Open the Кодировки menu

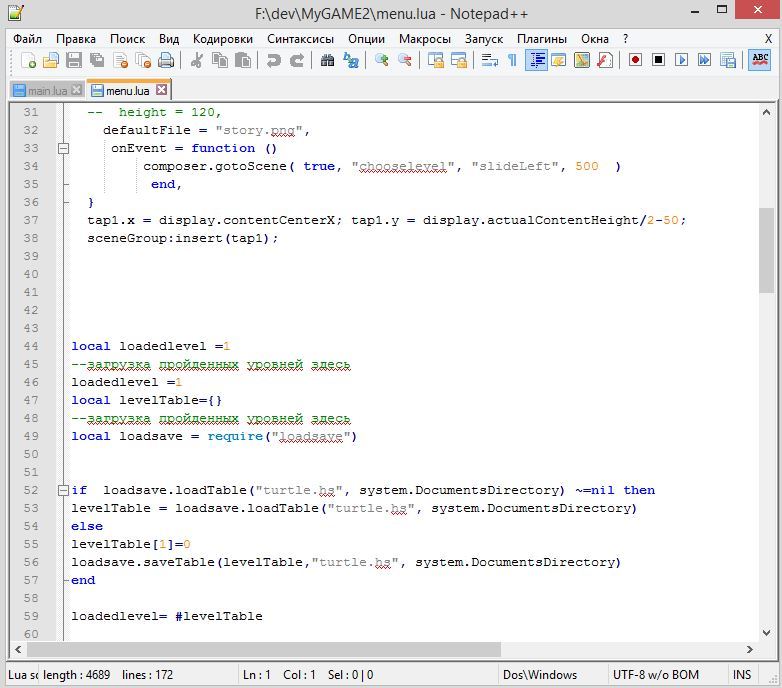tap(223, 39)
